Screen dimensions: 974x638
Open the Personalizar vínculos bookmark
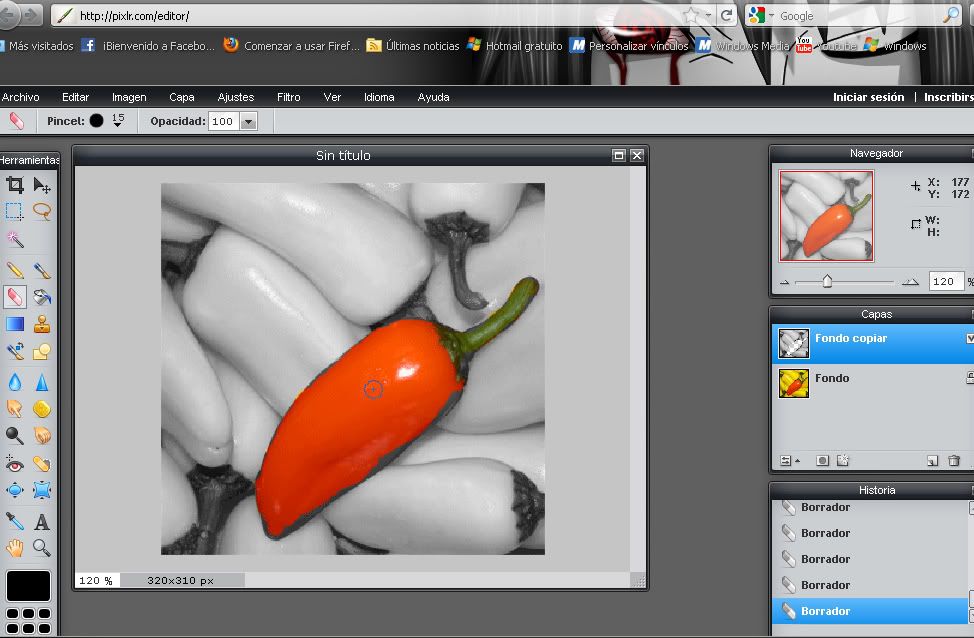click(x=630, y=45)
